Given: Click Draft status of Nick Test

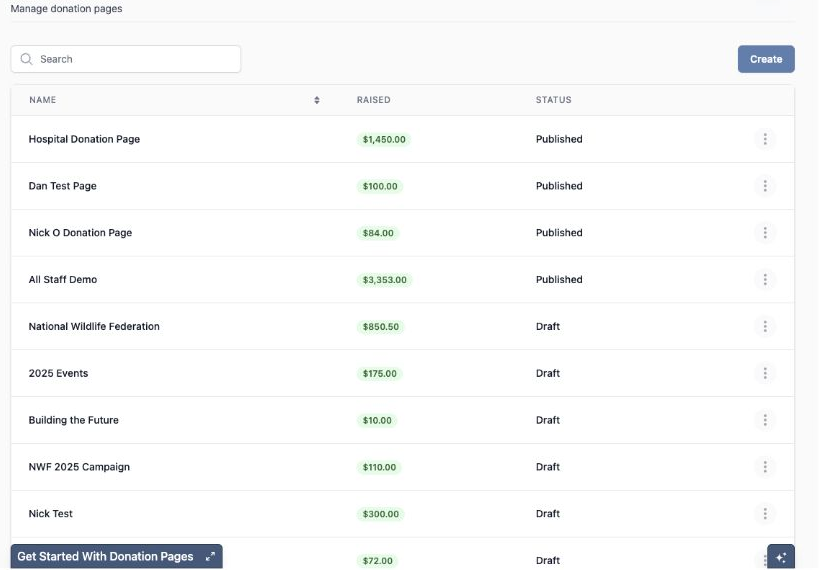Looking at the screenshot, I should [x=548, y=514].
